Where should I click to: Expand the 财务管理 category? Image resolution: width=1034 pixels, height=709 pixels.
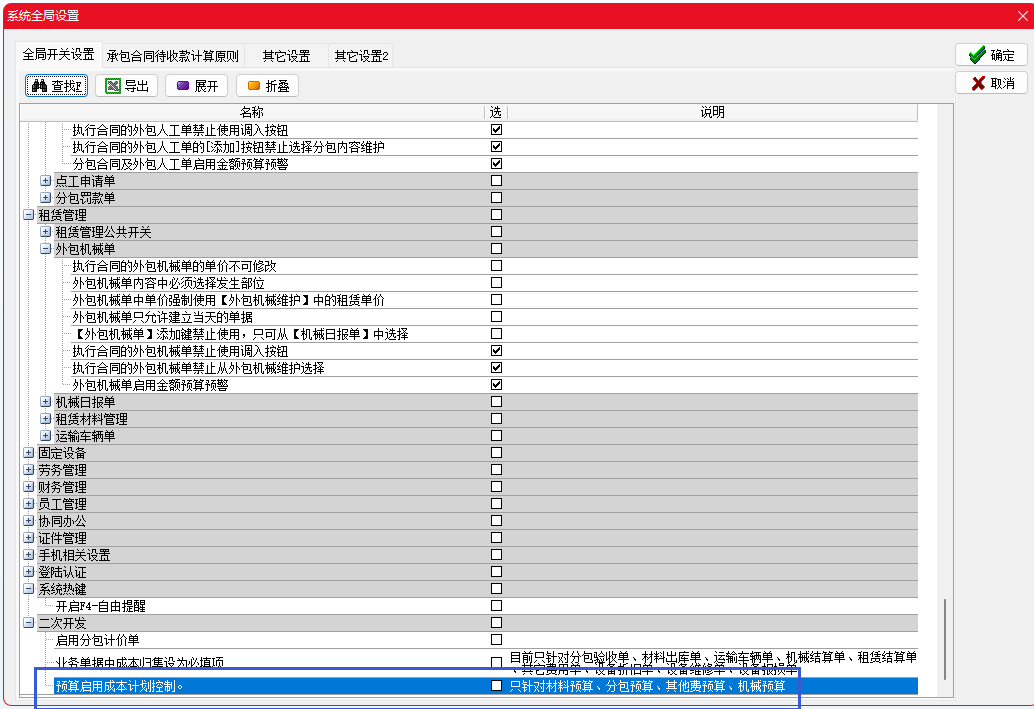(29, 487)
